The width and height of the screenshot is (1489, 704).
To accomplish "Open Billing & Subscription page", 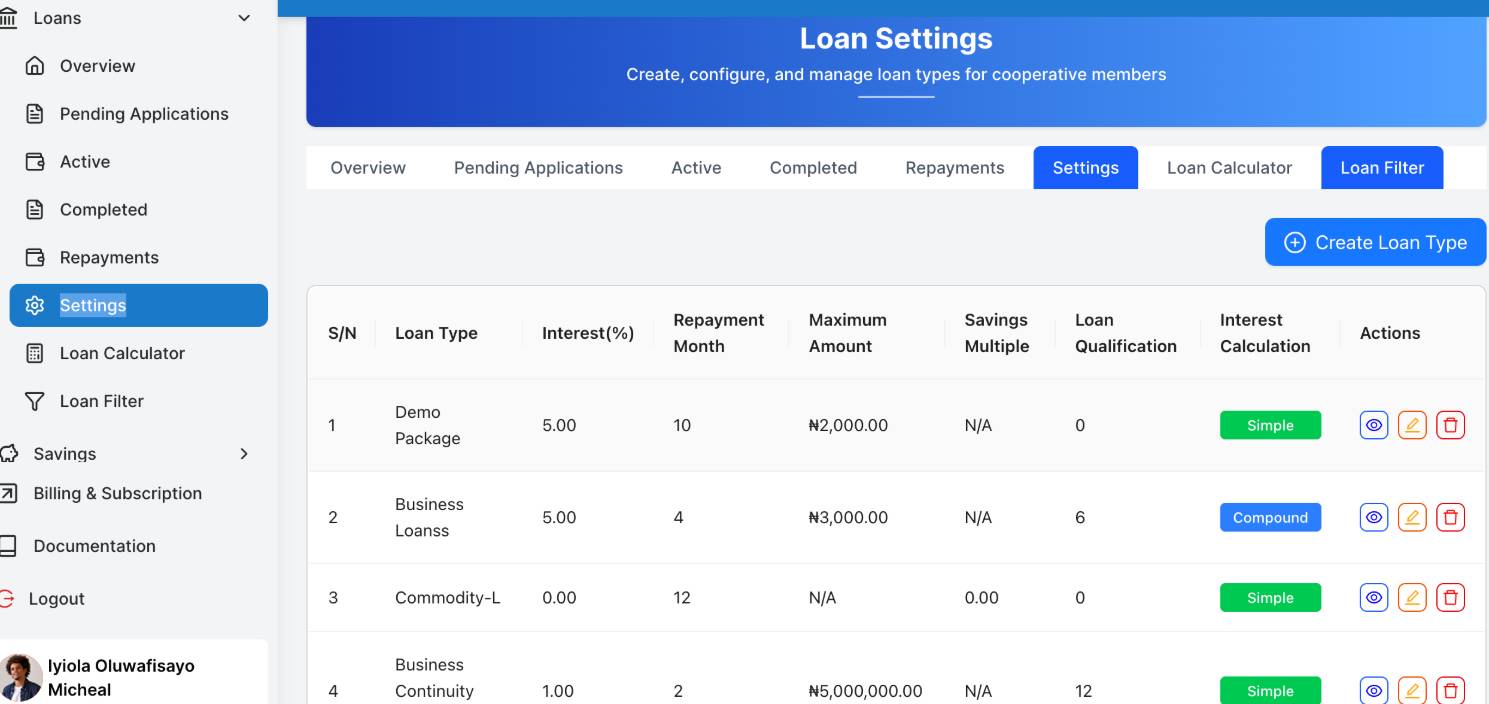I will click(x=117, y=493).
